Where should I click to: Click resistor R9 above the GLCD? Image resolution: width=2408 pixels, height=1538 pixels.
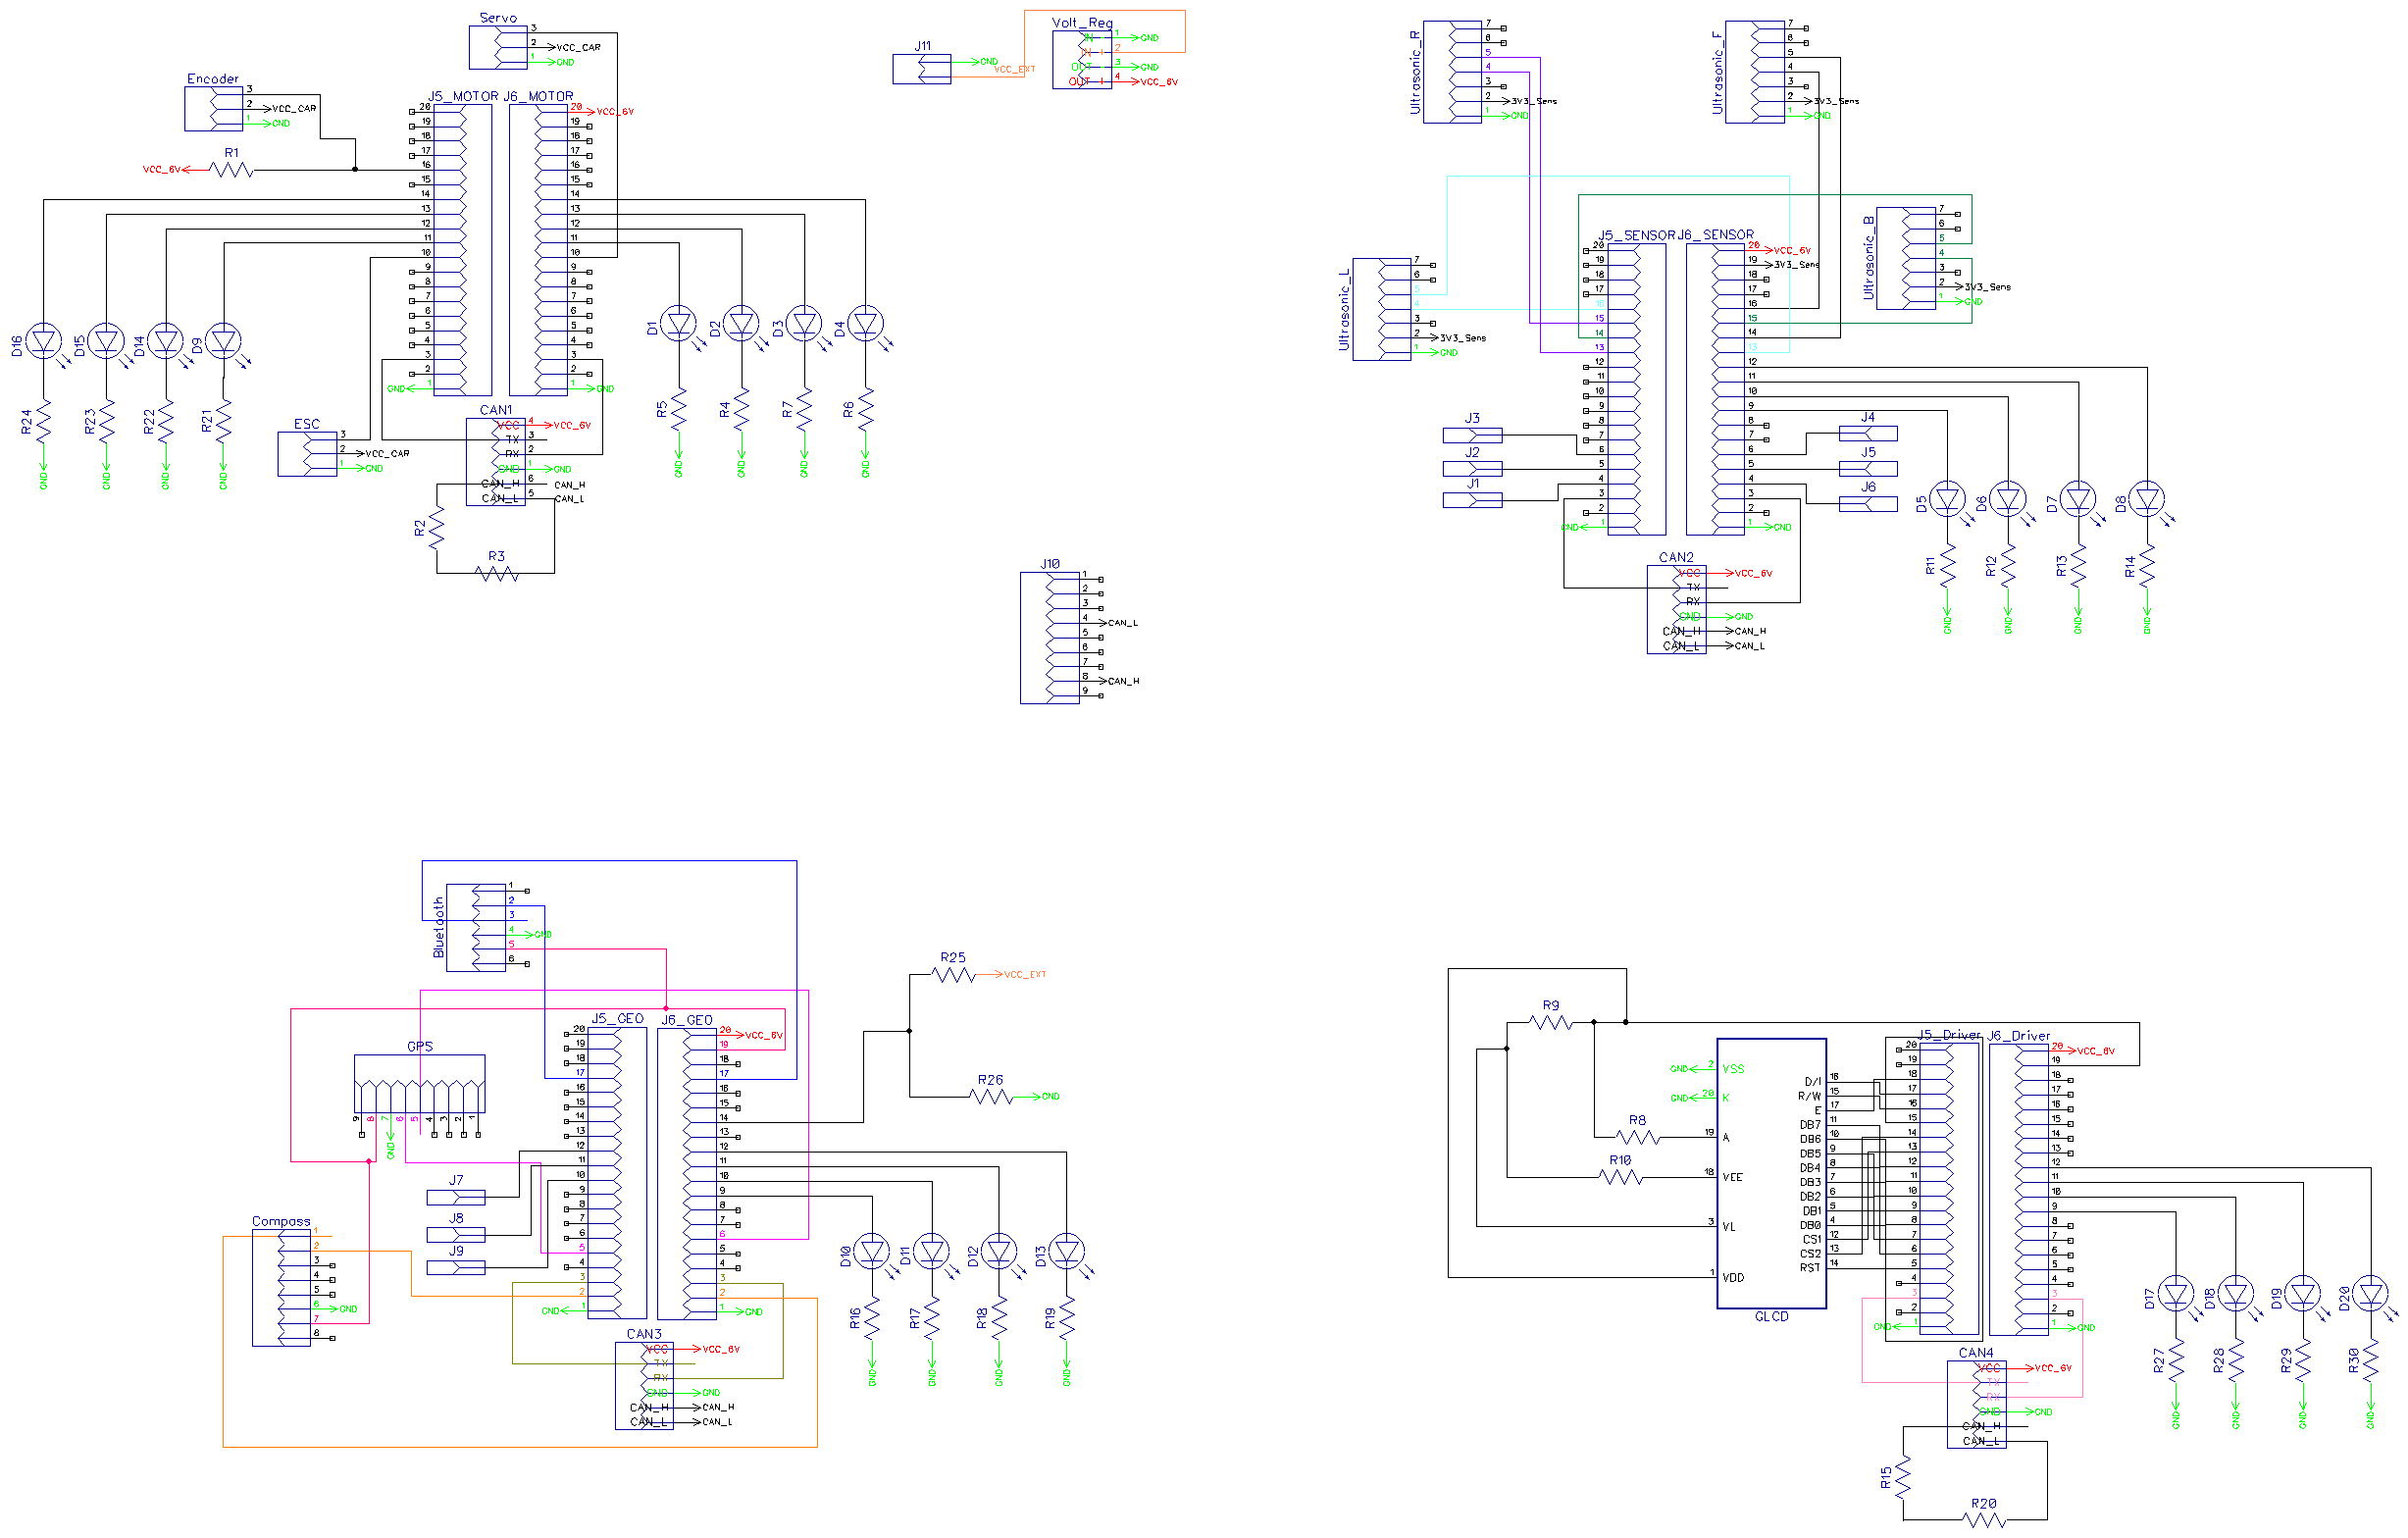(x=1551, y=1023)
